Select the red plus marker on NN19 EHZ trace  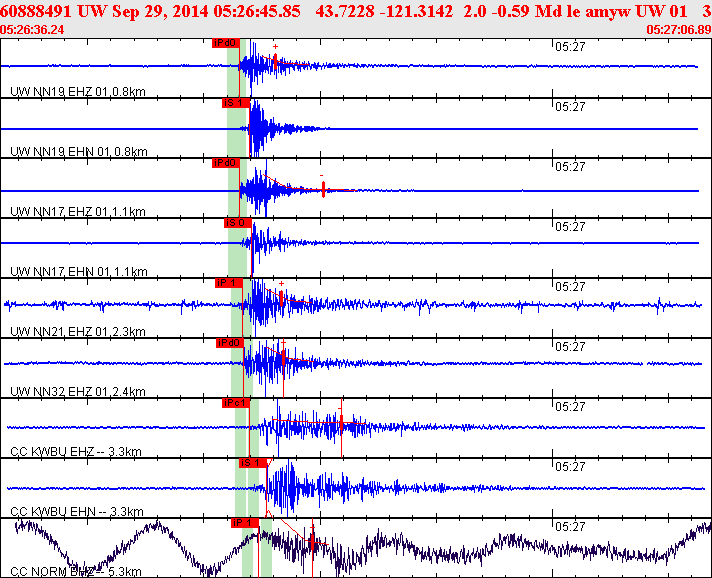(x=275, y=46)
